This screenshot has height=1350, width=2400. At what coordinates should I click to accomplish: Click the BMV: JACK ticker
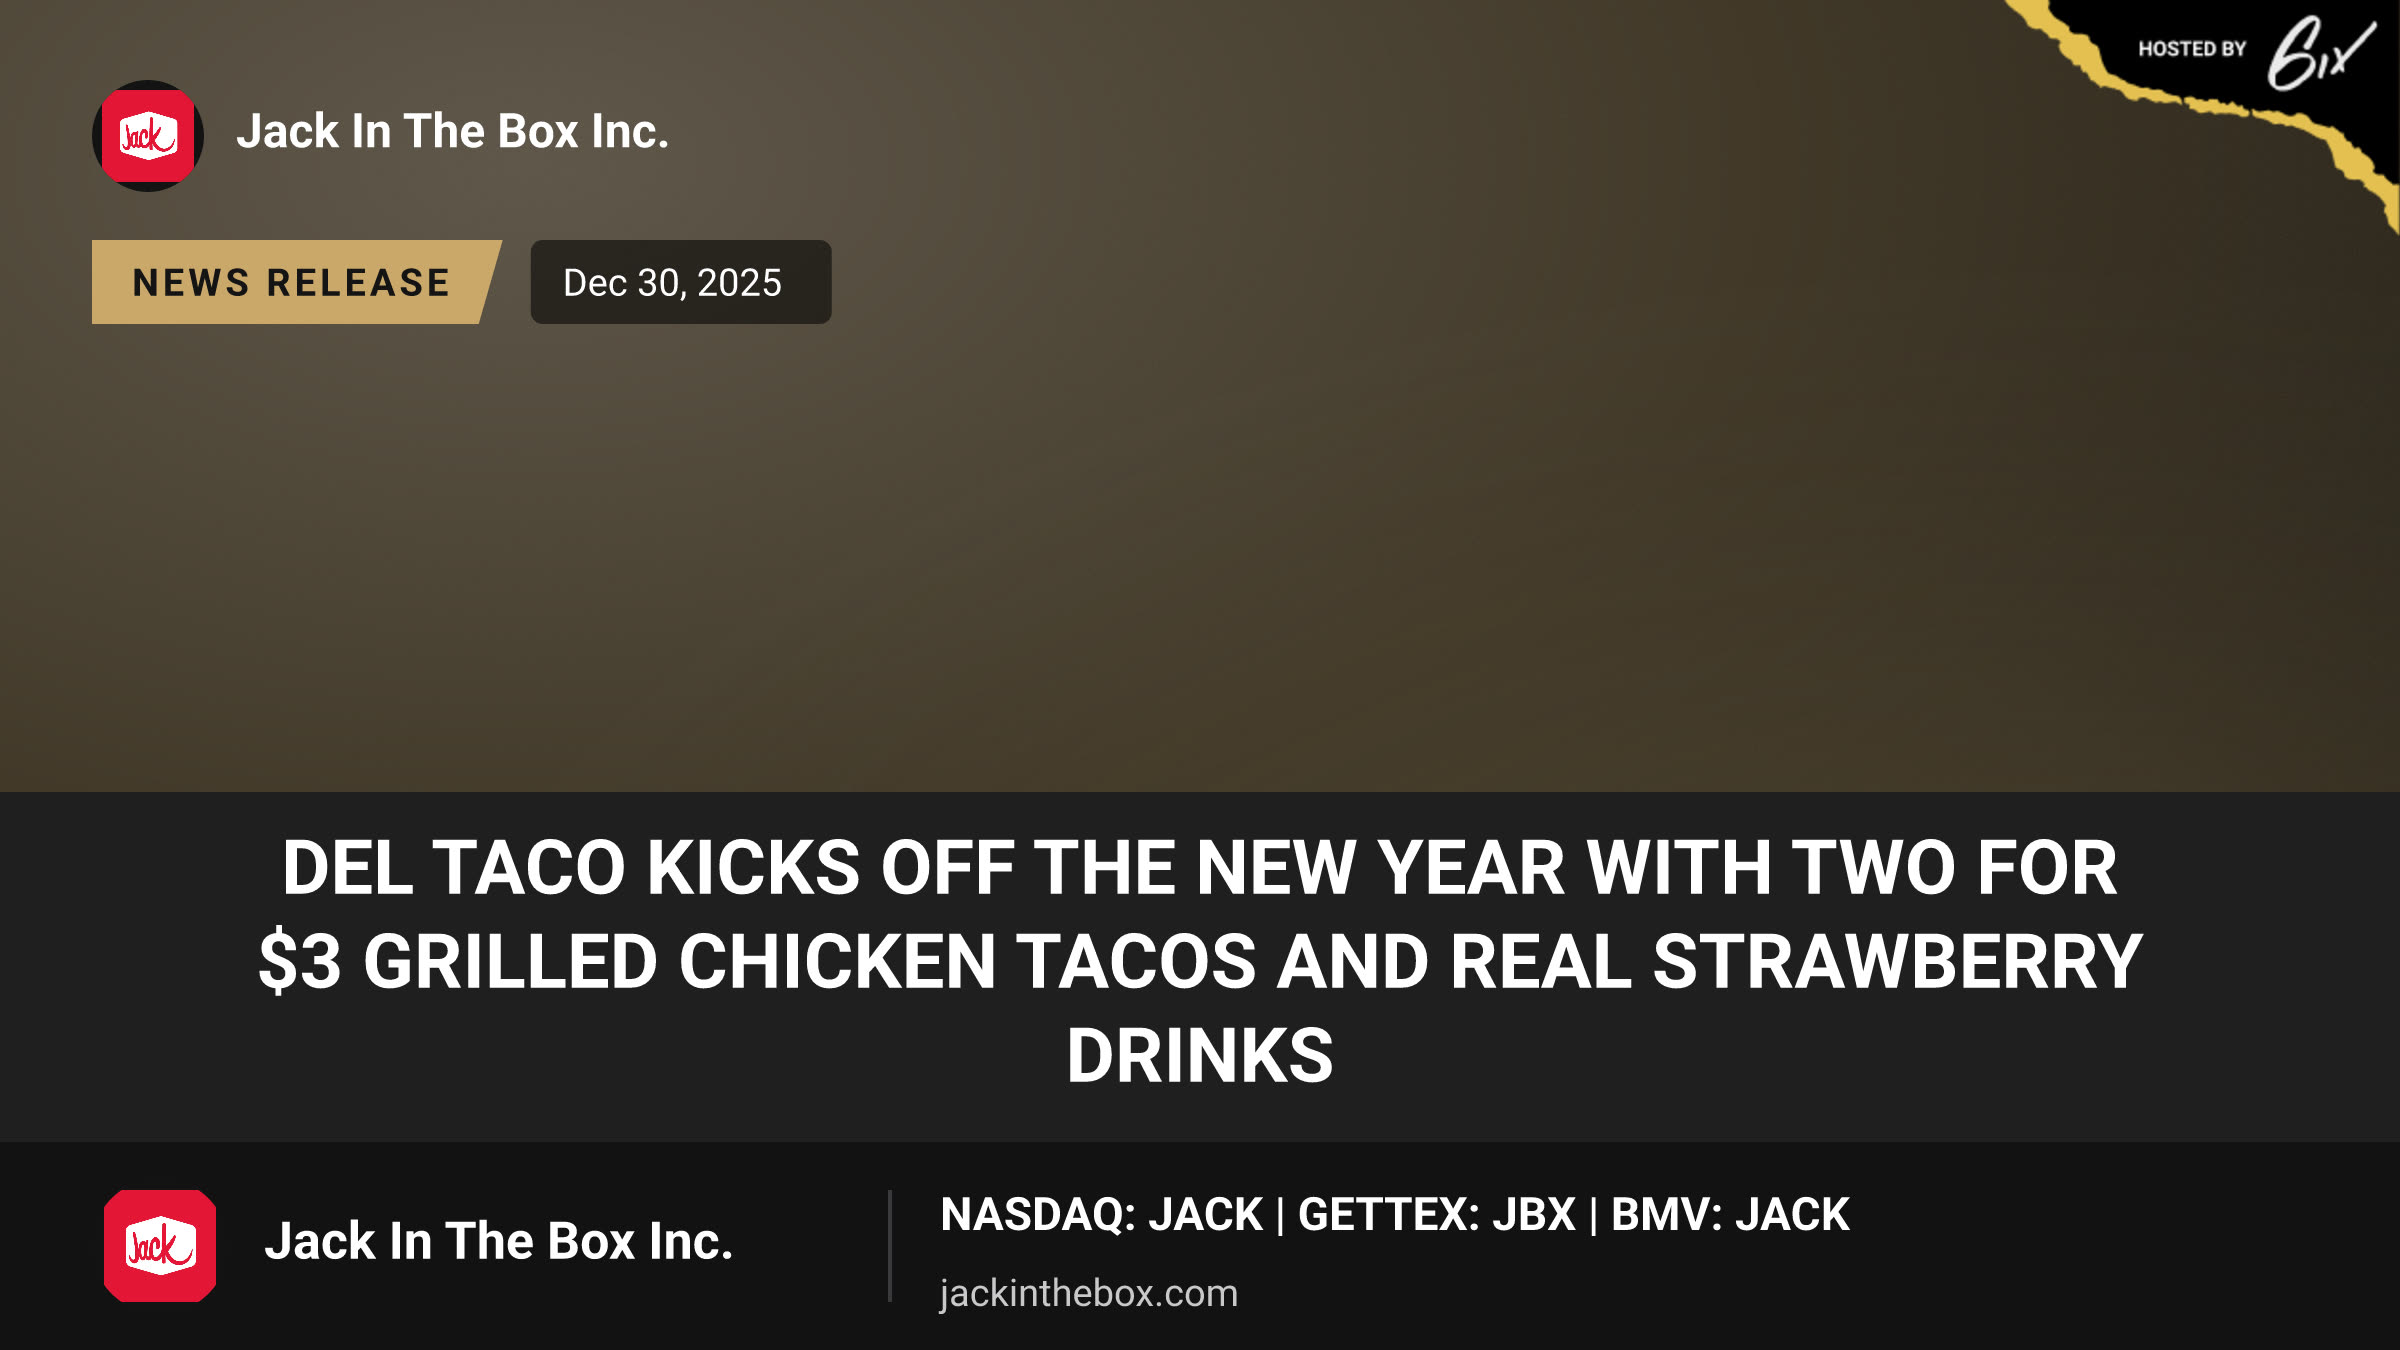coord(1730,1215)
